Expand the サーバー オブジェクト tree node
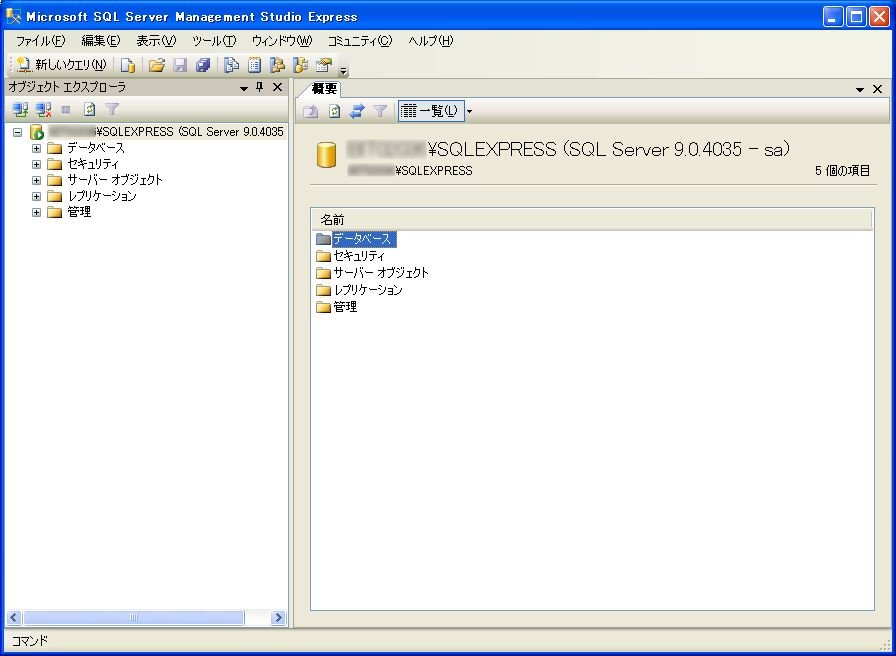This screenshot has width=896, height=656. pos(37,181)
